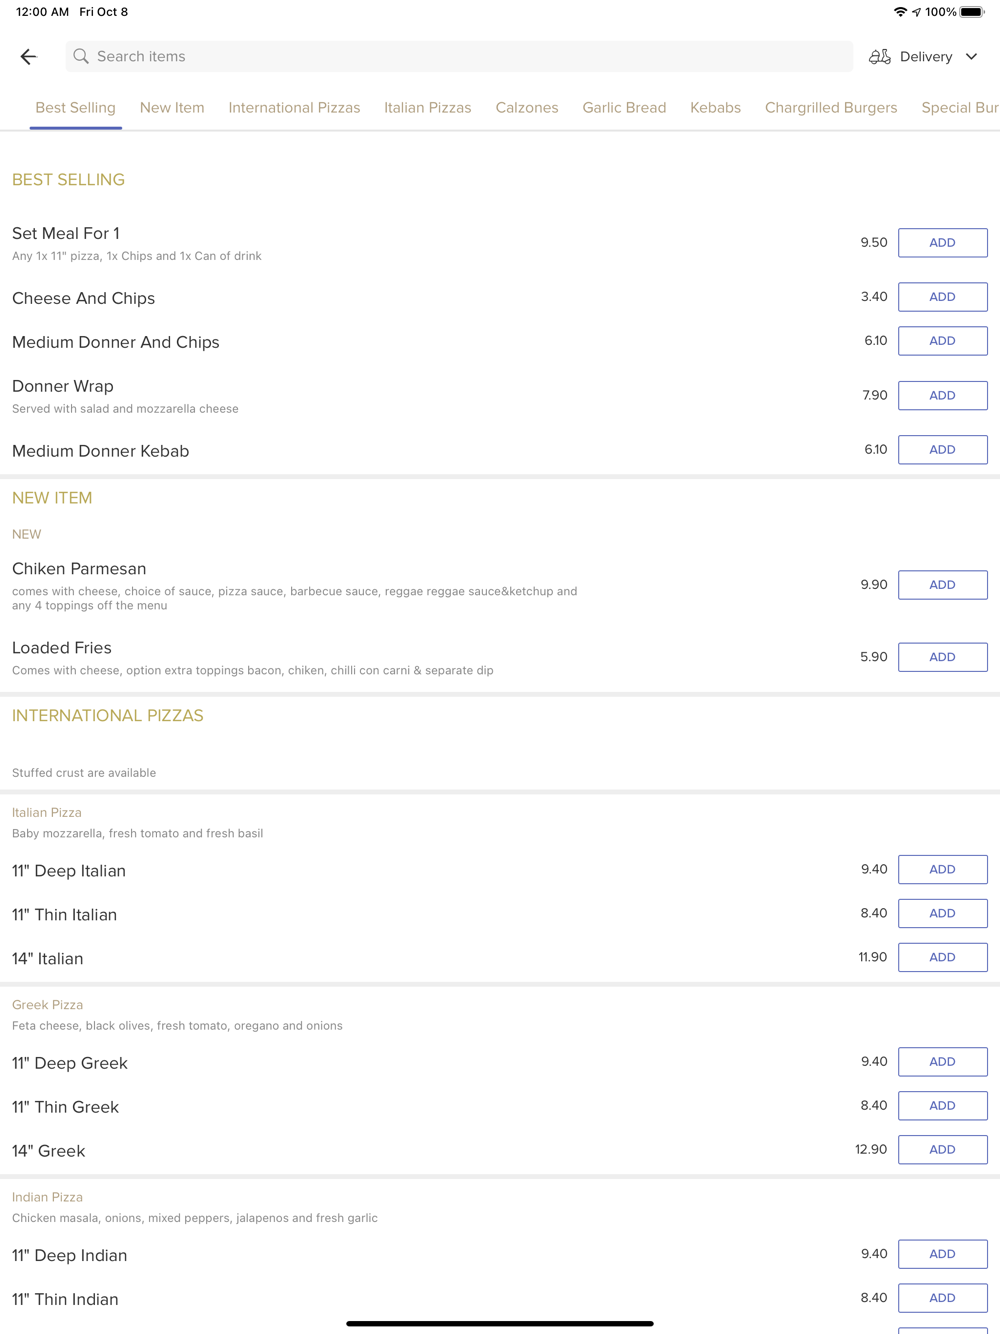Screen dimensions: 1000x1334
Task: Open Medium Donner Kebab item
Action: pyautogui.click(x=101, y=451)
